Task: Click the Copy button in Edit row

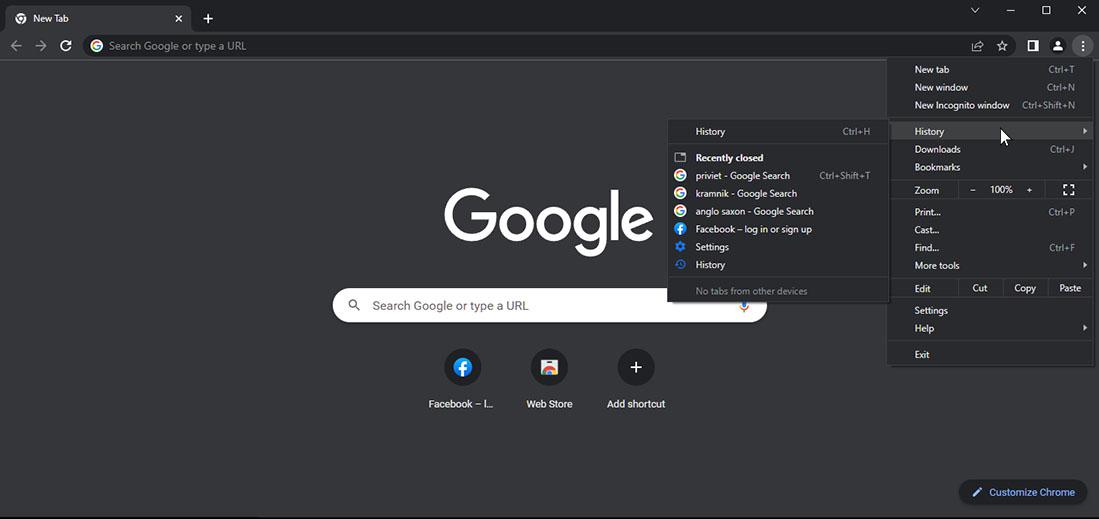Action: (x=1025, y=288)
